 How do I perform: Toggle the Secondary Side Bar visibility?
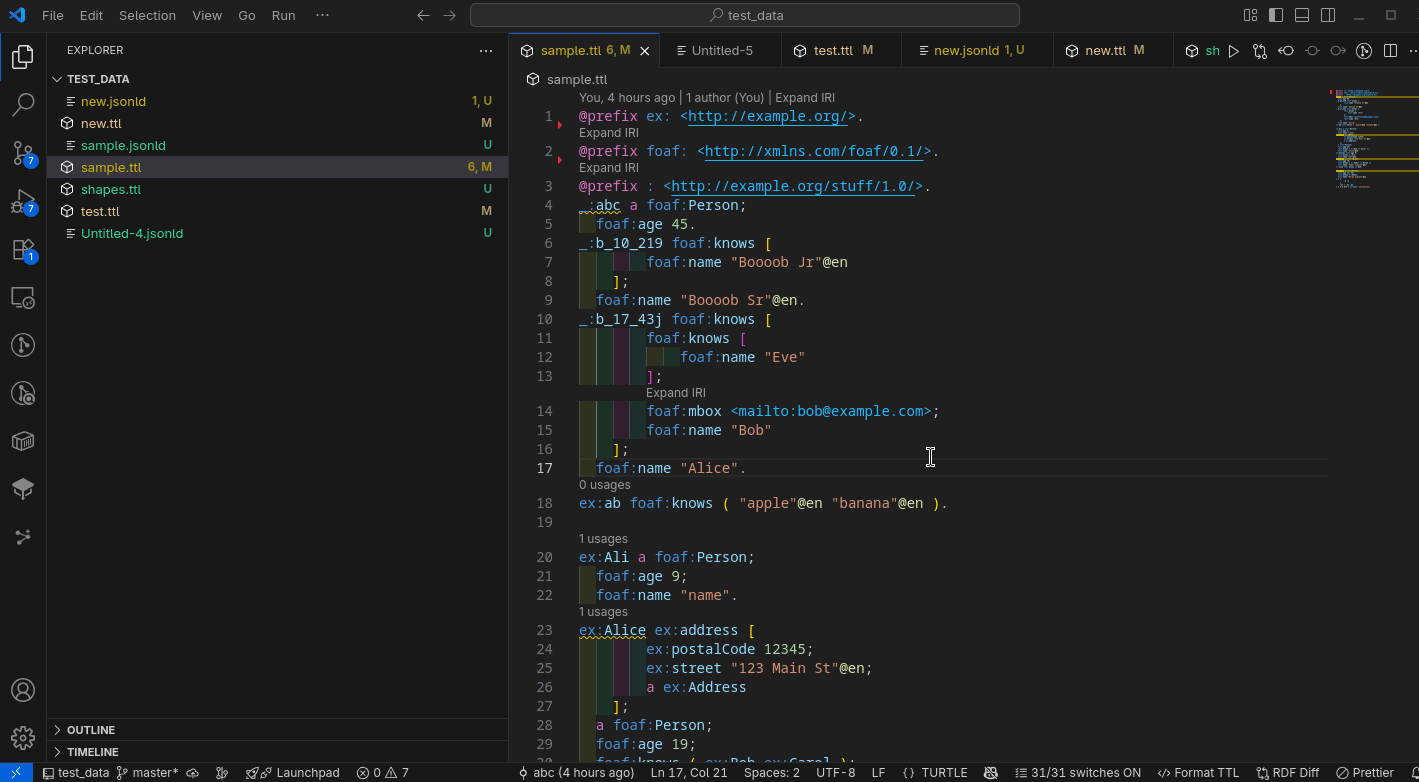(x=1328, y=15)
